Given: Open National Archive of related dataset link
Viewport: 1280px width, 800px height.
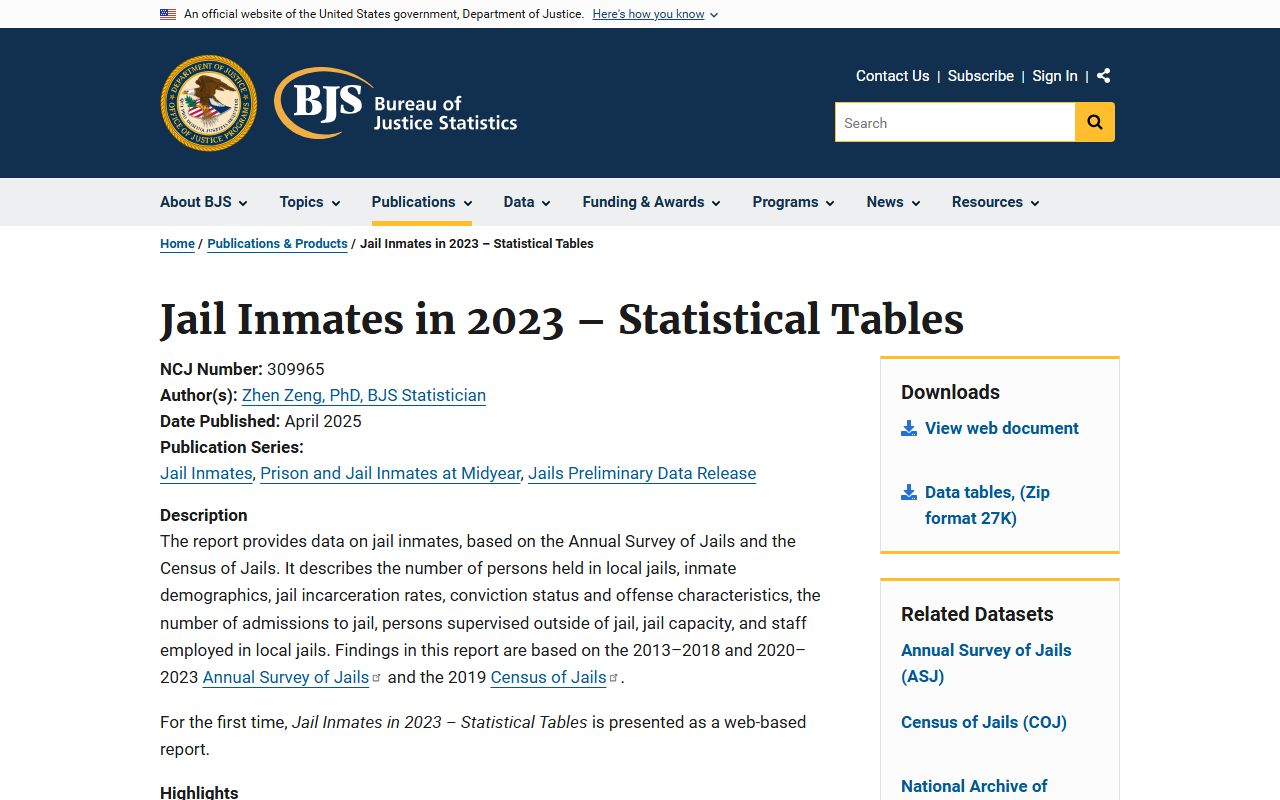Looking at the screenshot, I should [974, 786].
